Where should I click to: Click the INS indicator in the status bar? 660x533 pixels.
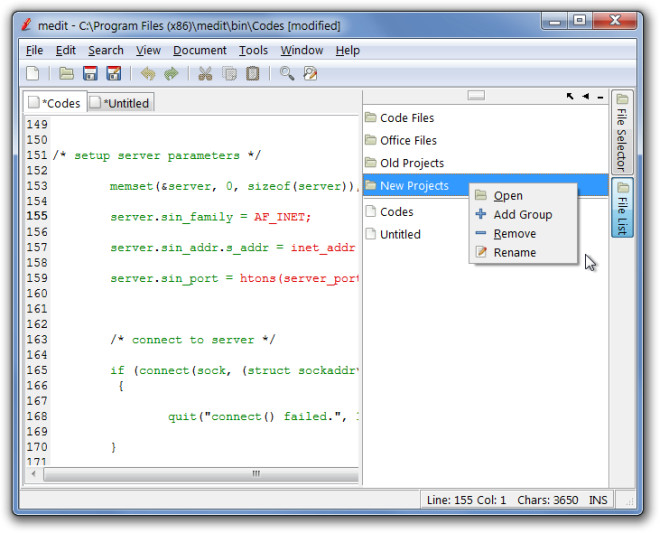tap(598, 500)
